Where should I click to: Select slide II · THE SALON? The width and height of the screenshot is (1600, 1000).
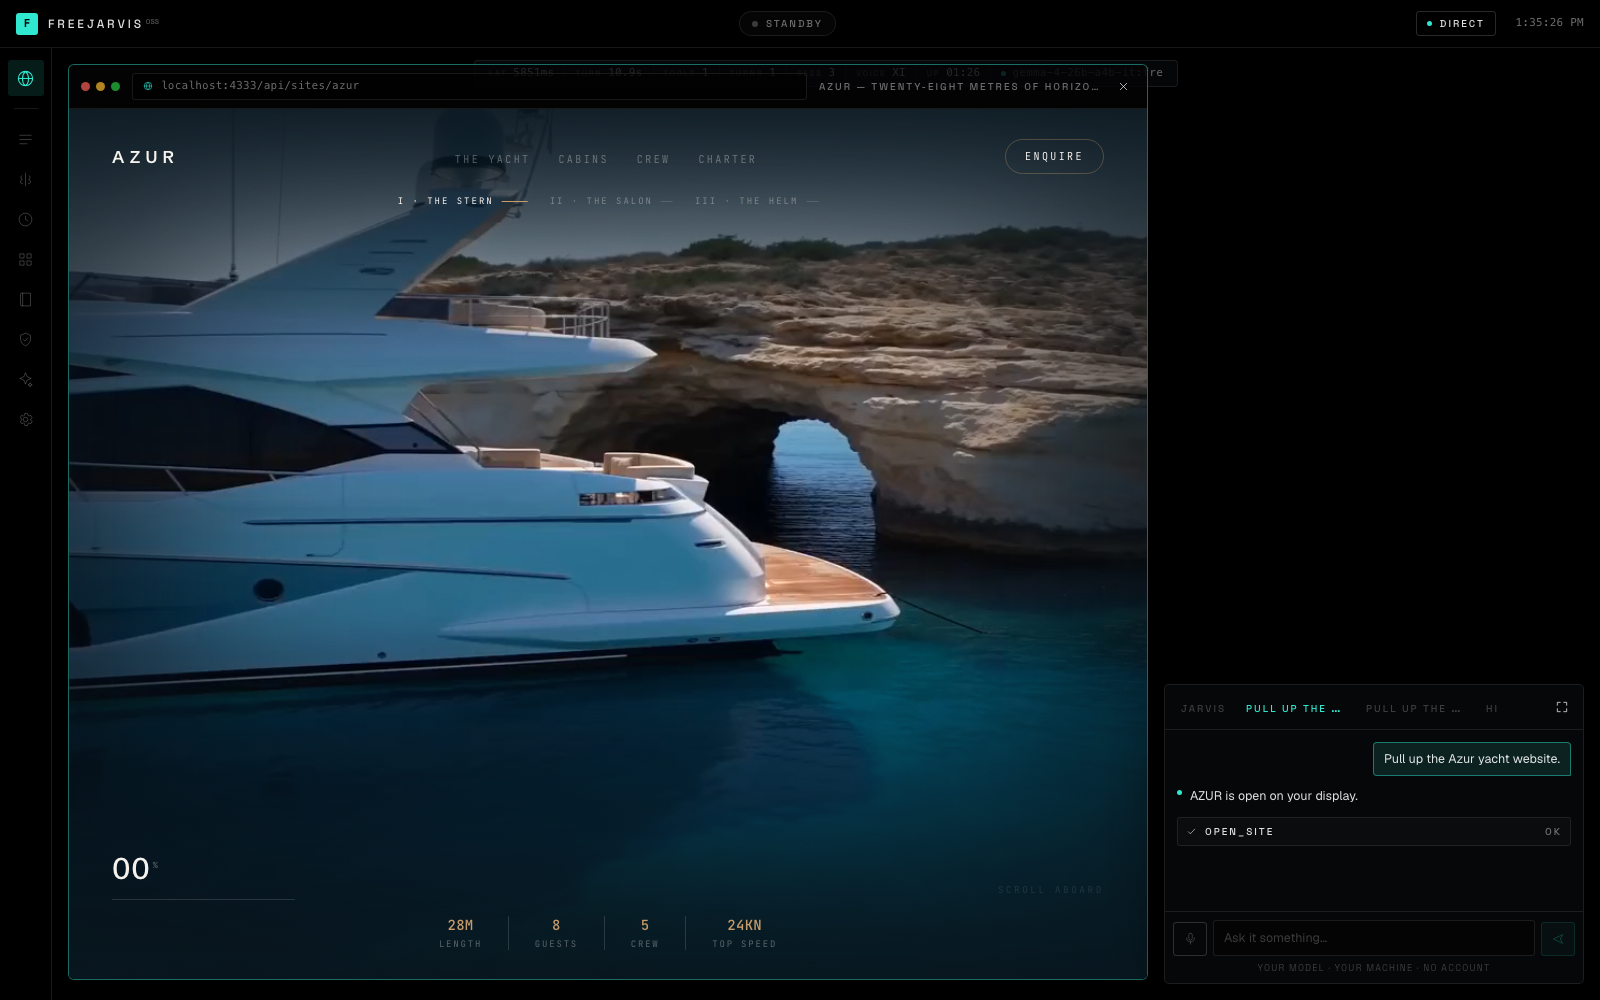pos(611,201)
